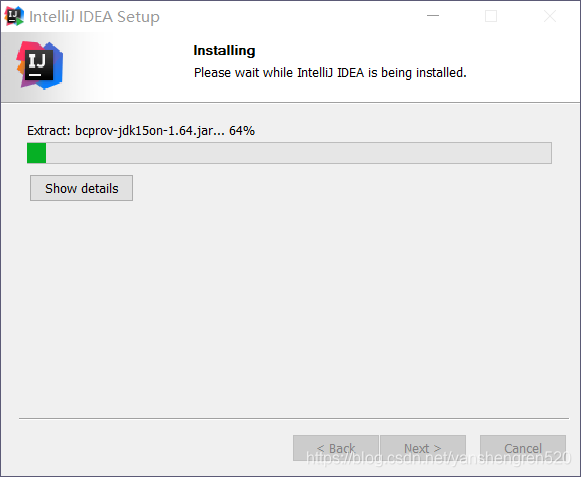Click the disabled maximize button

491,16
